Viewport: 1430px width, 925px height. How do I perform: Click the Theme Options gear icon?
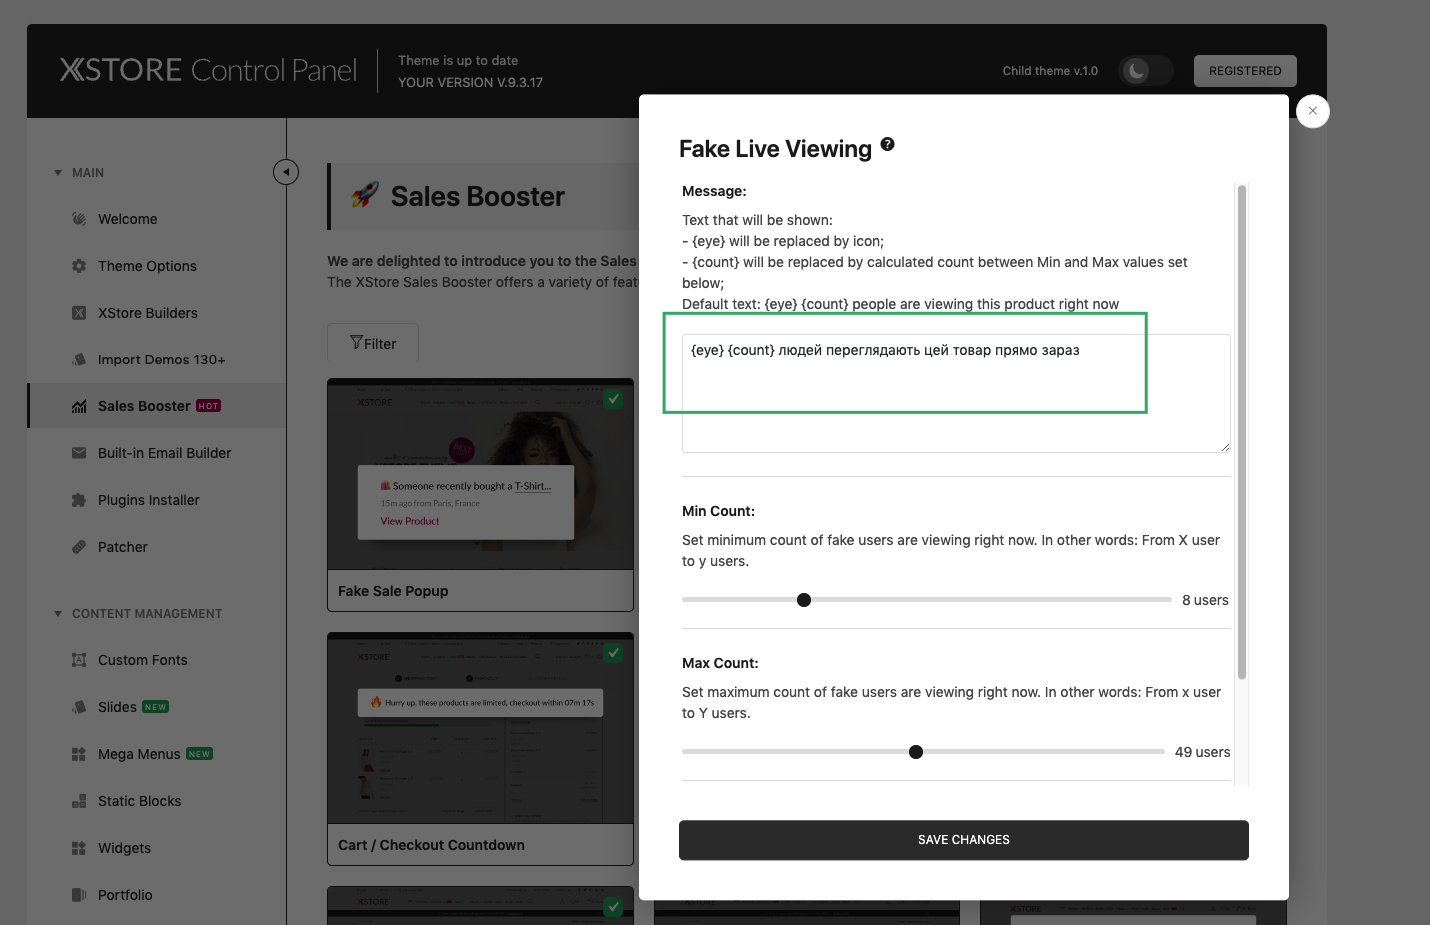(x=79, y=266)
